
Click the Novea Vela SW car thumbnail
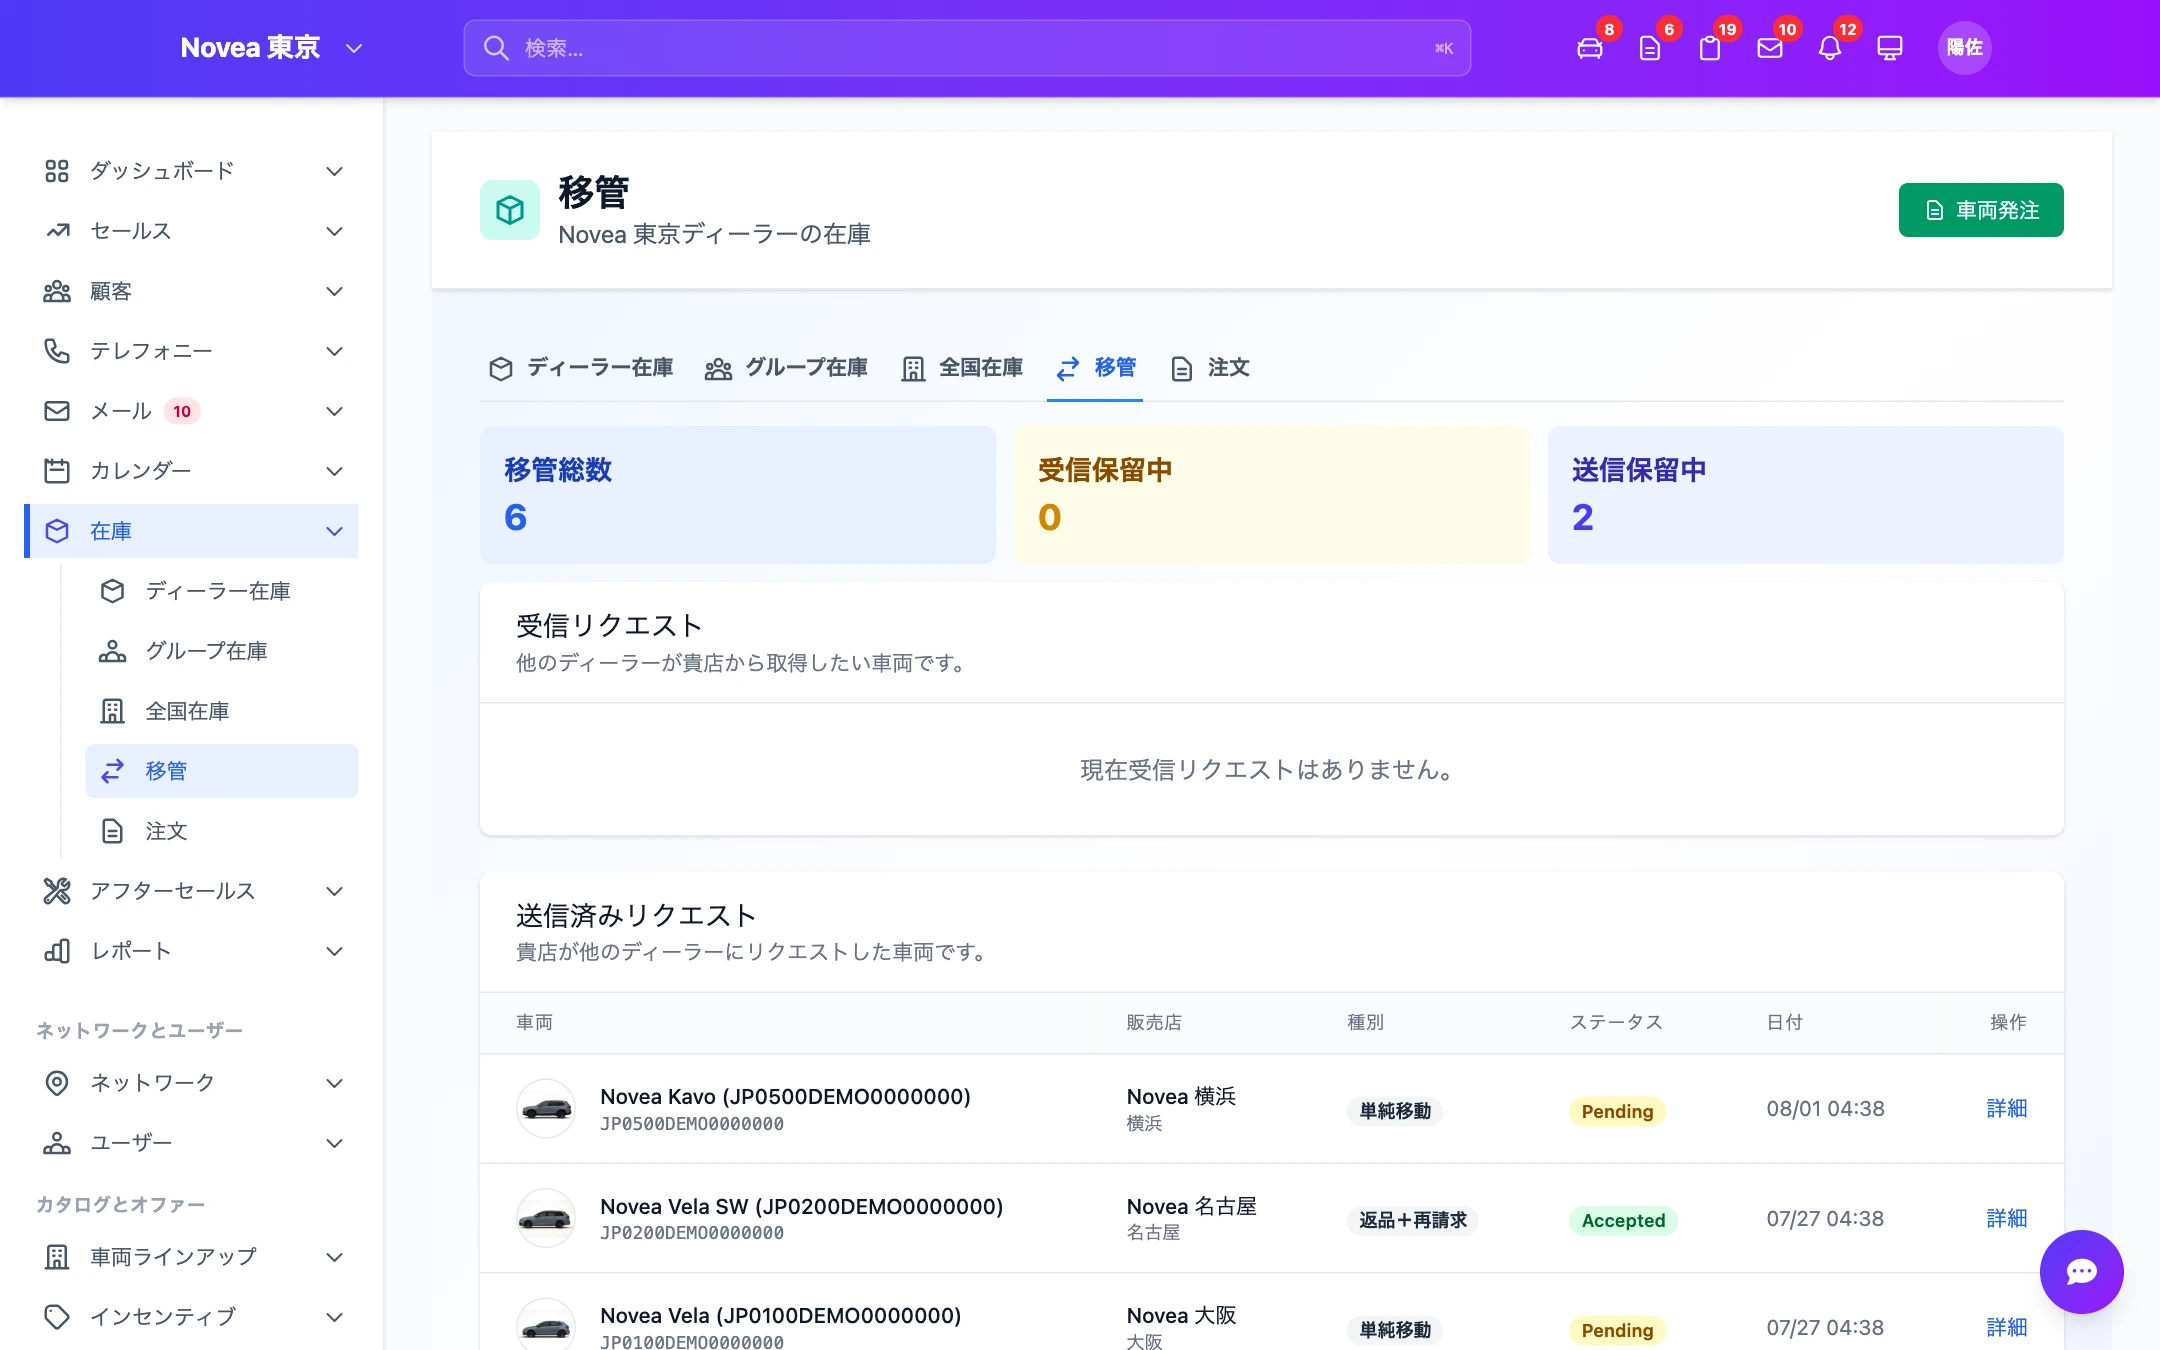point(546,1218)
